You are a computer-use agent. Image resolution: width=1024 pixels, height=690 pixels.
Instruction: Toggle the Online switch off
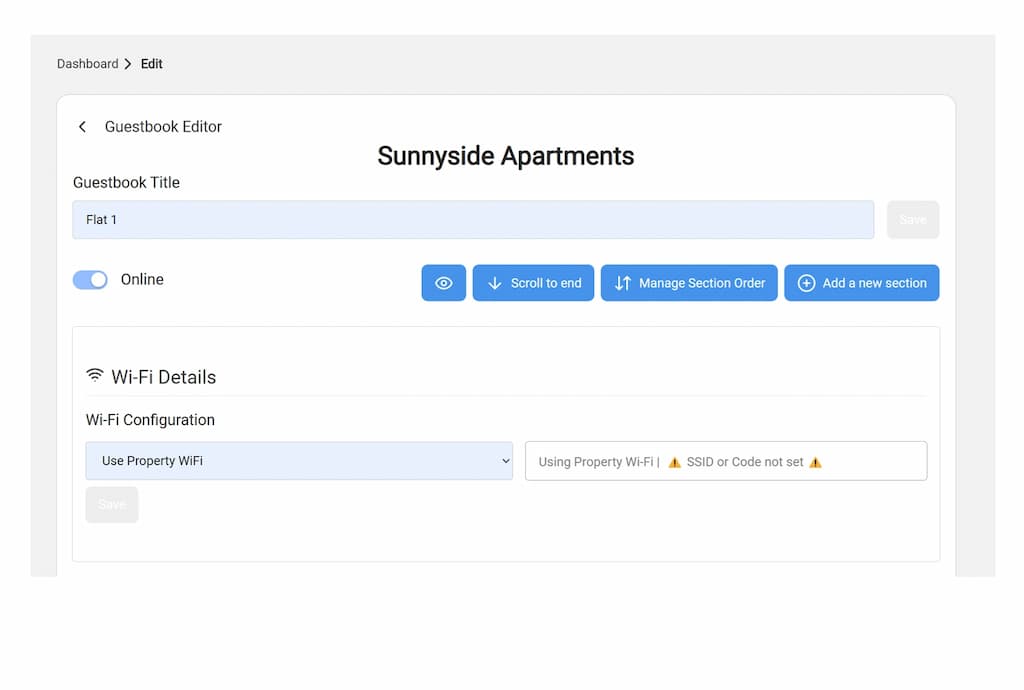point(90,280)
